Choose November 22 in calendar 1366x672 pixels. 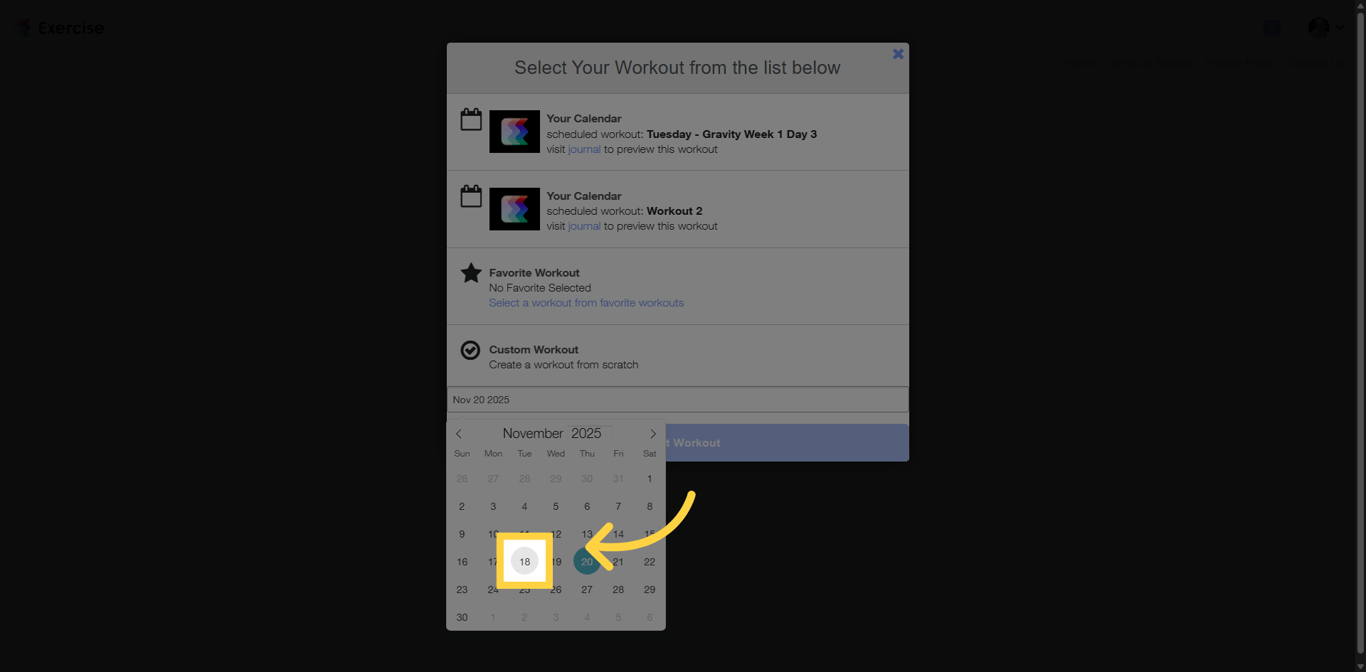tap(649, 562)
